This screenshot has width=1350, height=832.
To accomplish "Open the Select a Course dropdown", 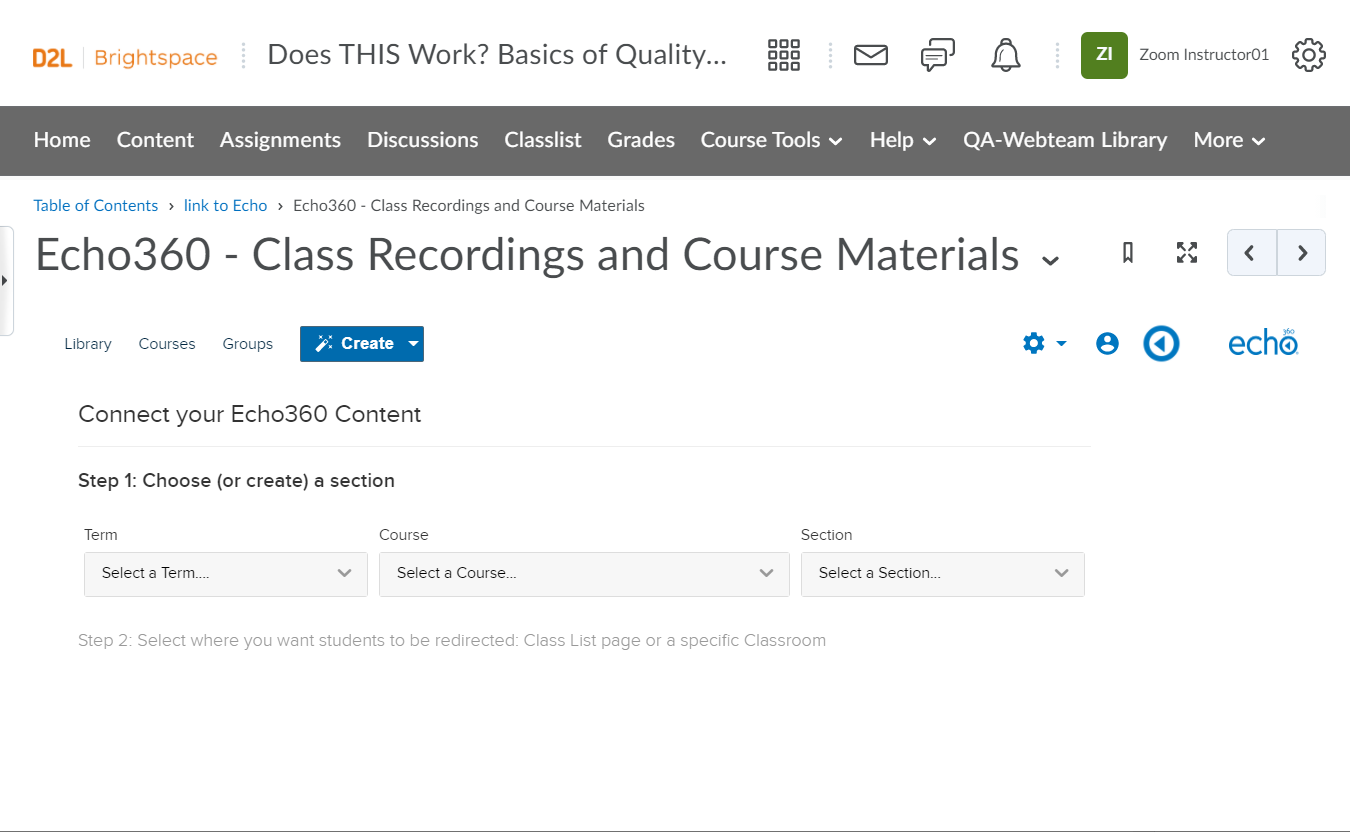I will 584,574.
